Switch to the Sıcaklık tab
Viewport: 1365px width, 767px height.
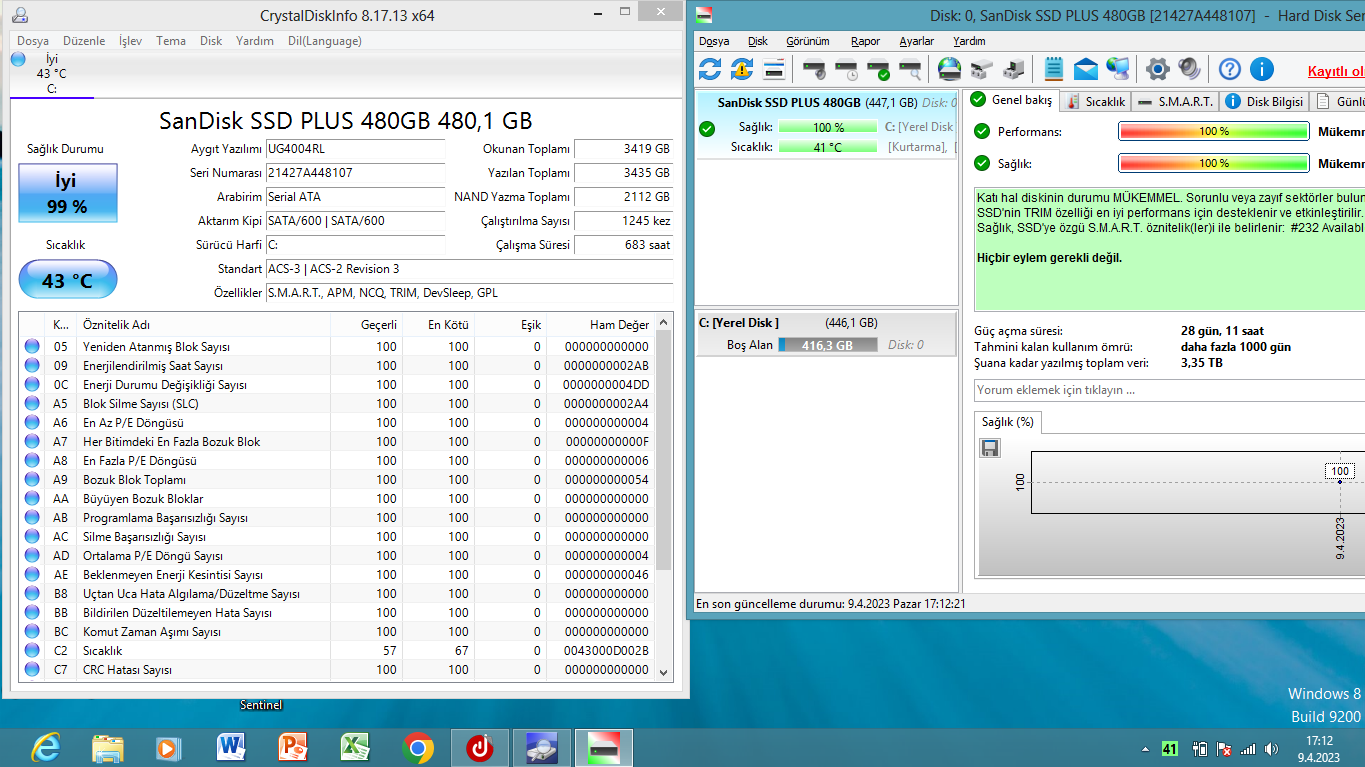pos(1096,101)
